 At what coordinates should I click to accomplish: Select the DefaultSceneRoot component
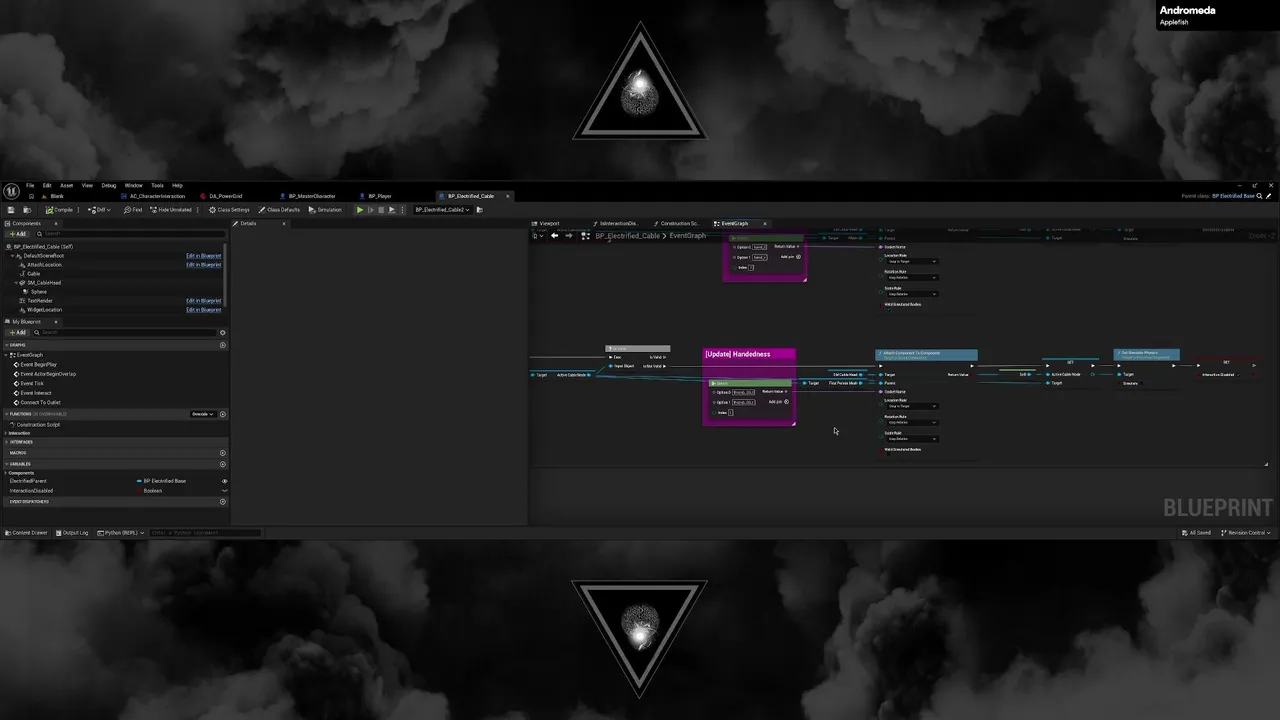pyautogui.click(x=43, y=256)
